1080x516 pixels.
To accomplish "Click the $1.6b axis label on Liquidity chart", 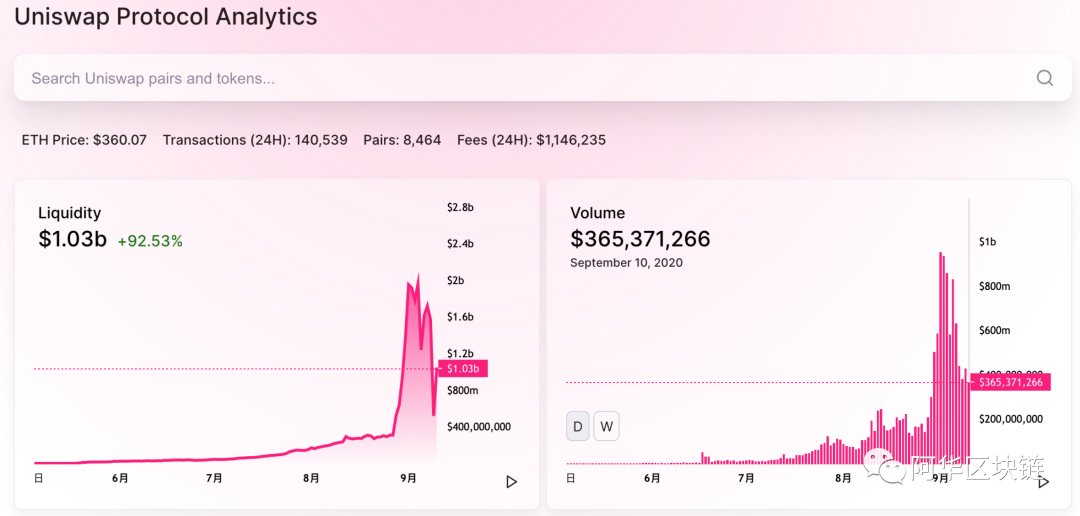I will tap(460, 317).
